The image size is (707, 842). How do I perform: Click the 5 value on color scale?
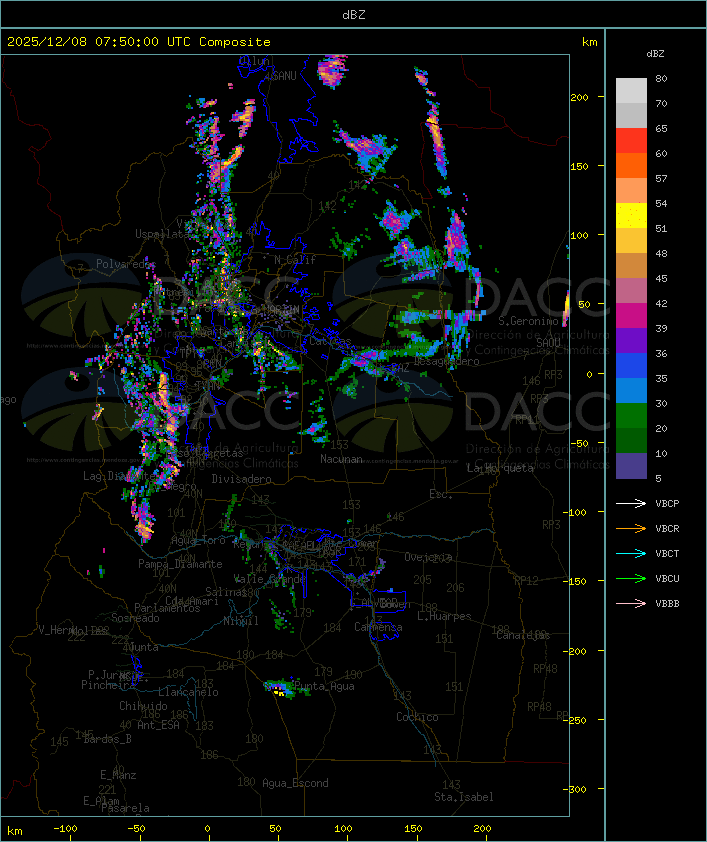(658, 478)
